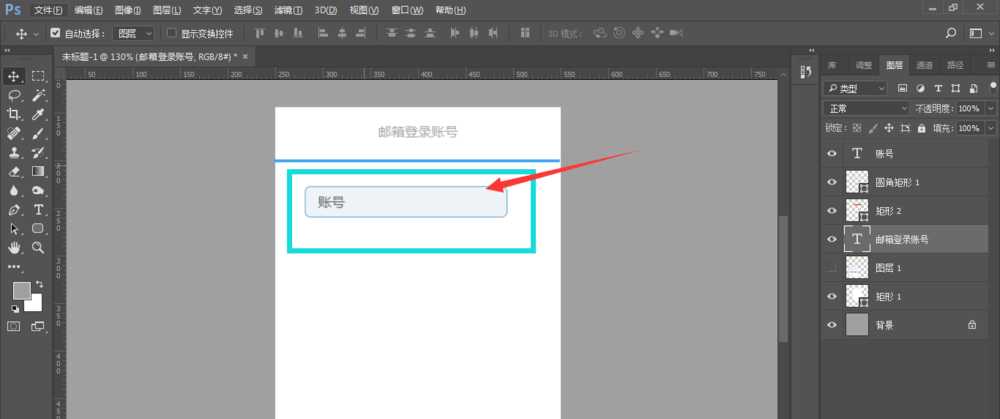
Task: Expand the 图层 auto-select target dropdown
Action: coord(130,33)
